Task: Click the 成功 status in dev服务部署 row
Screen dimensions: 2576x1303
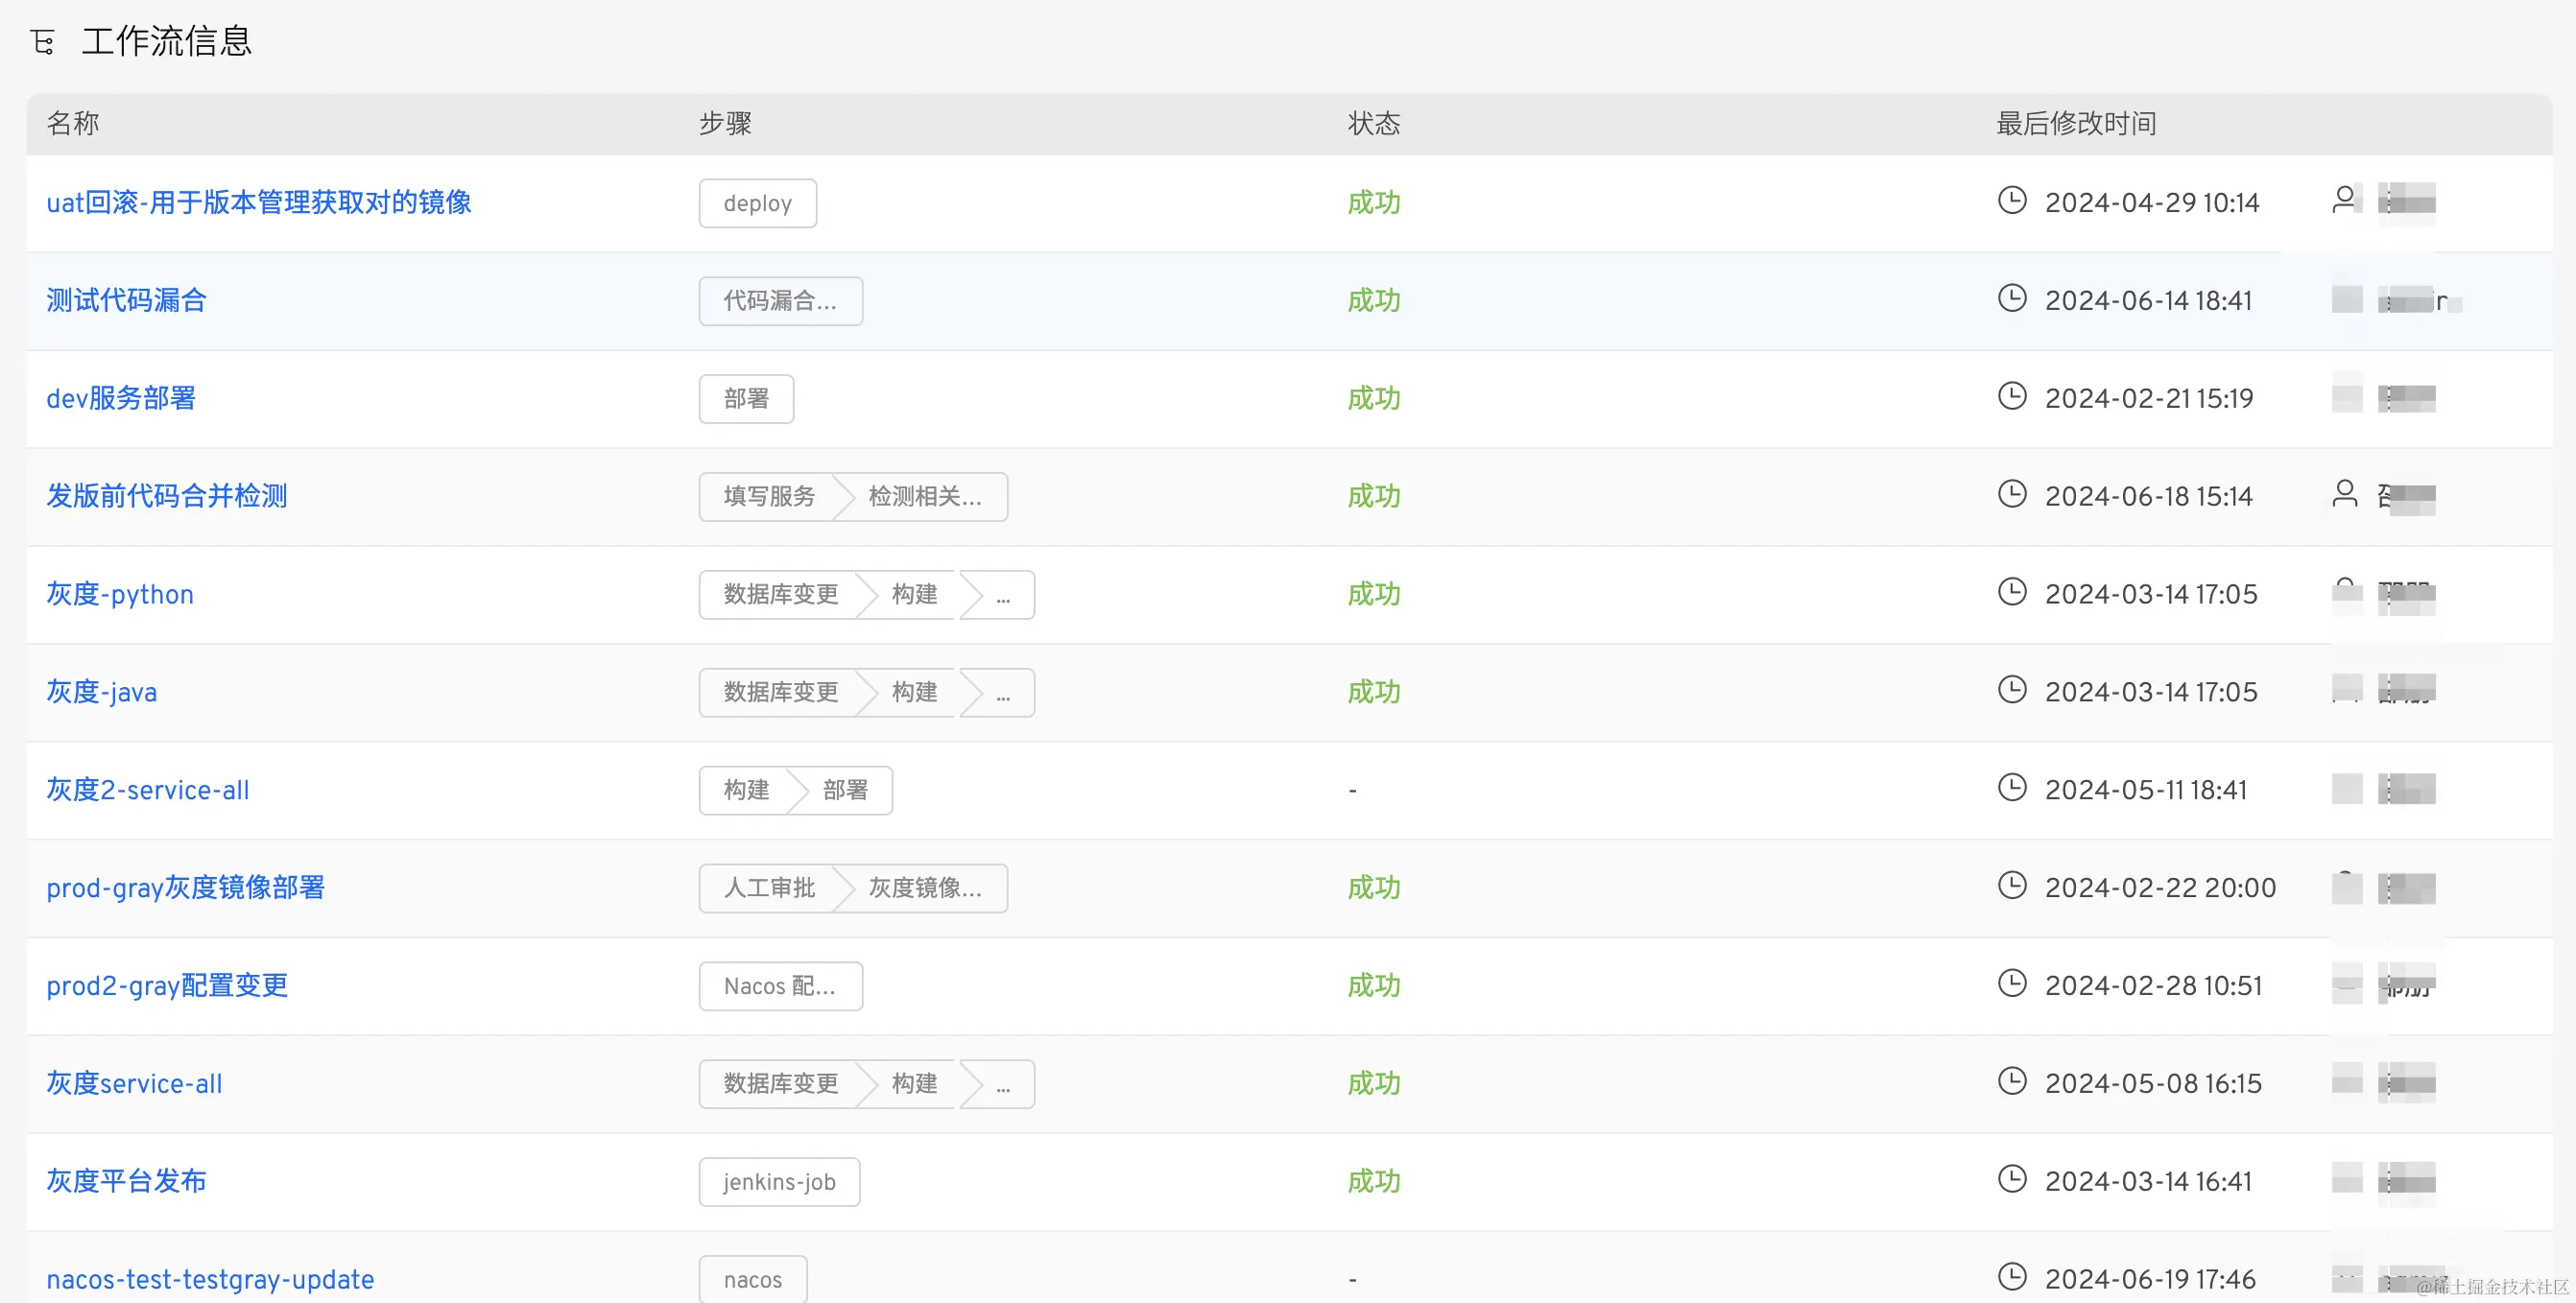Action: (1373, 398)
